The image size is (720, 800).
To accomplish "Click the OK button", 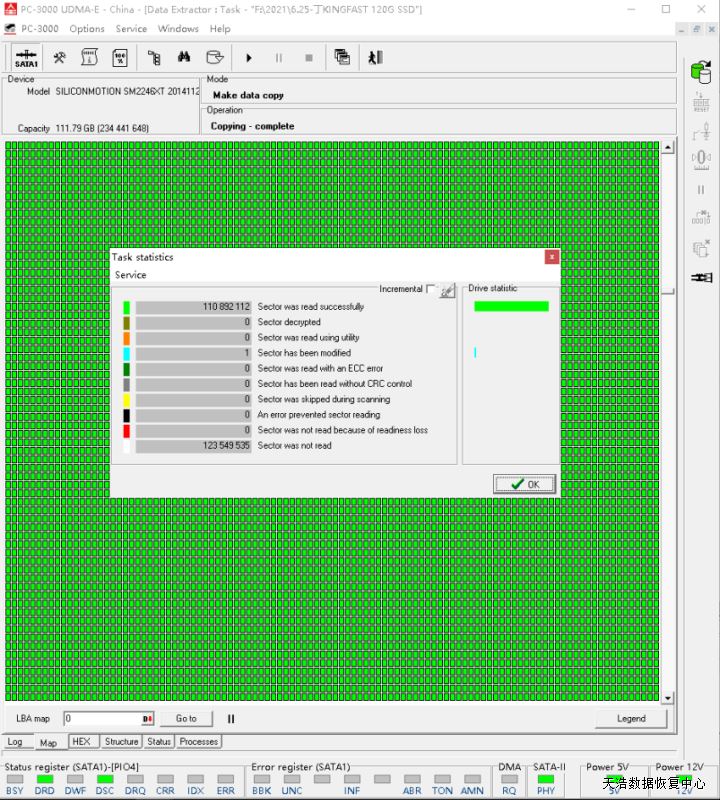I will [524, 484].
